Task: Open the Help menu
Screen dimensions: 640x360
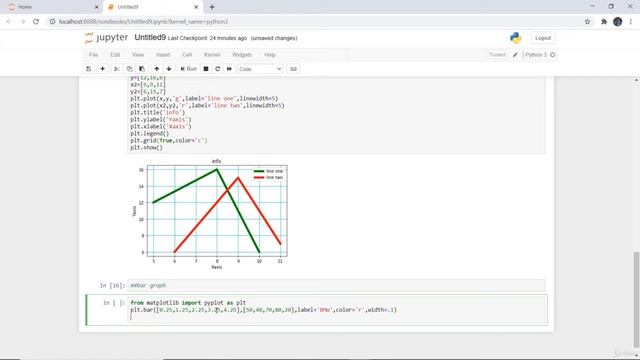Action: [270, 55]
